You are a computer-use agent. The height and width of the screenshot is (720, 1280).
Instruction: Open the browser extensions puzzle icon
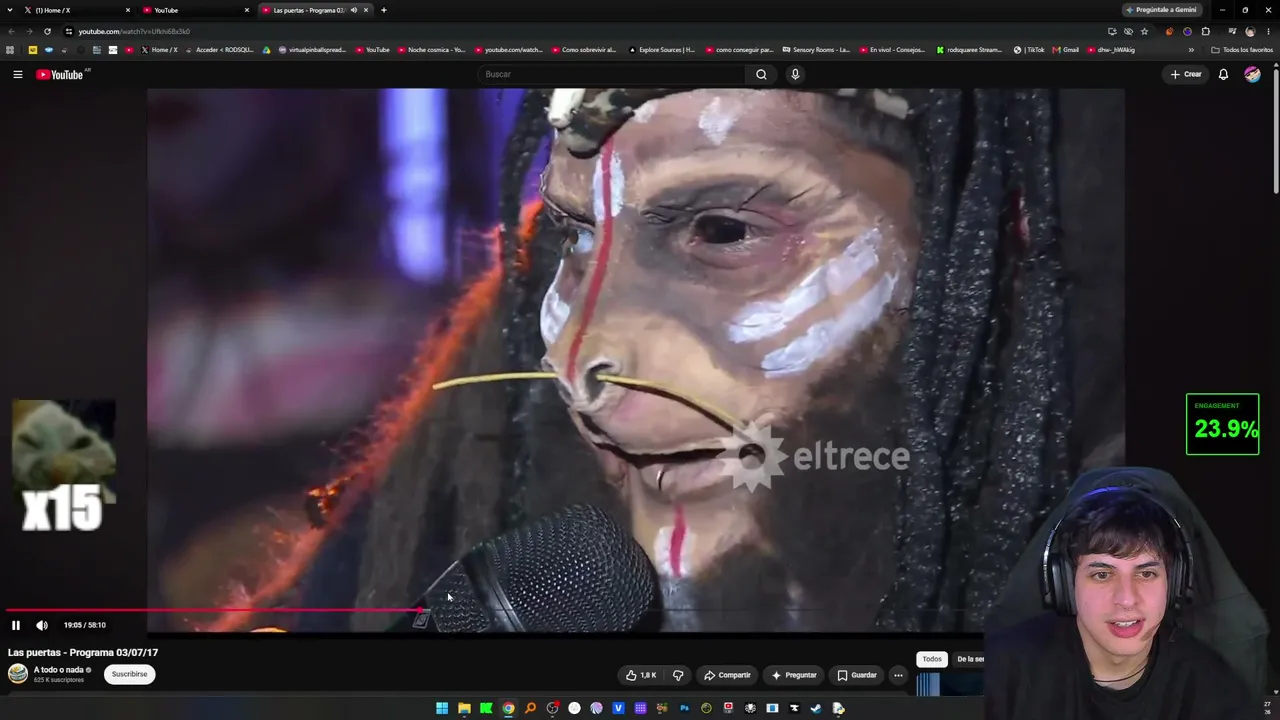coord(1206,31)
